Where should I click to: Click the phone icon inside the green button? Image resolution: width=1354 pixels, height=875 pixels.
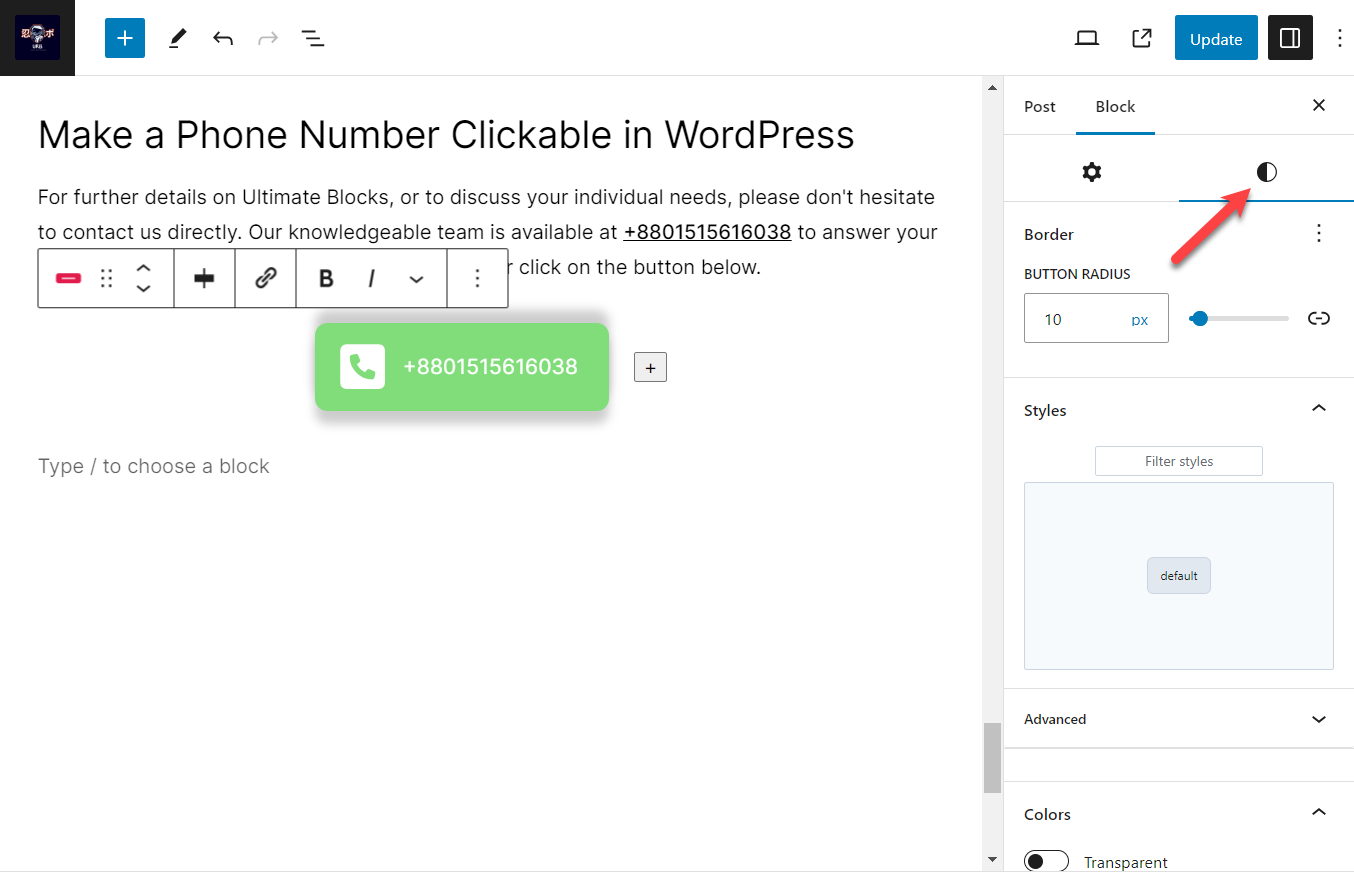click(x=362, y=367)
